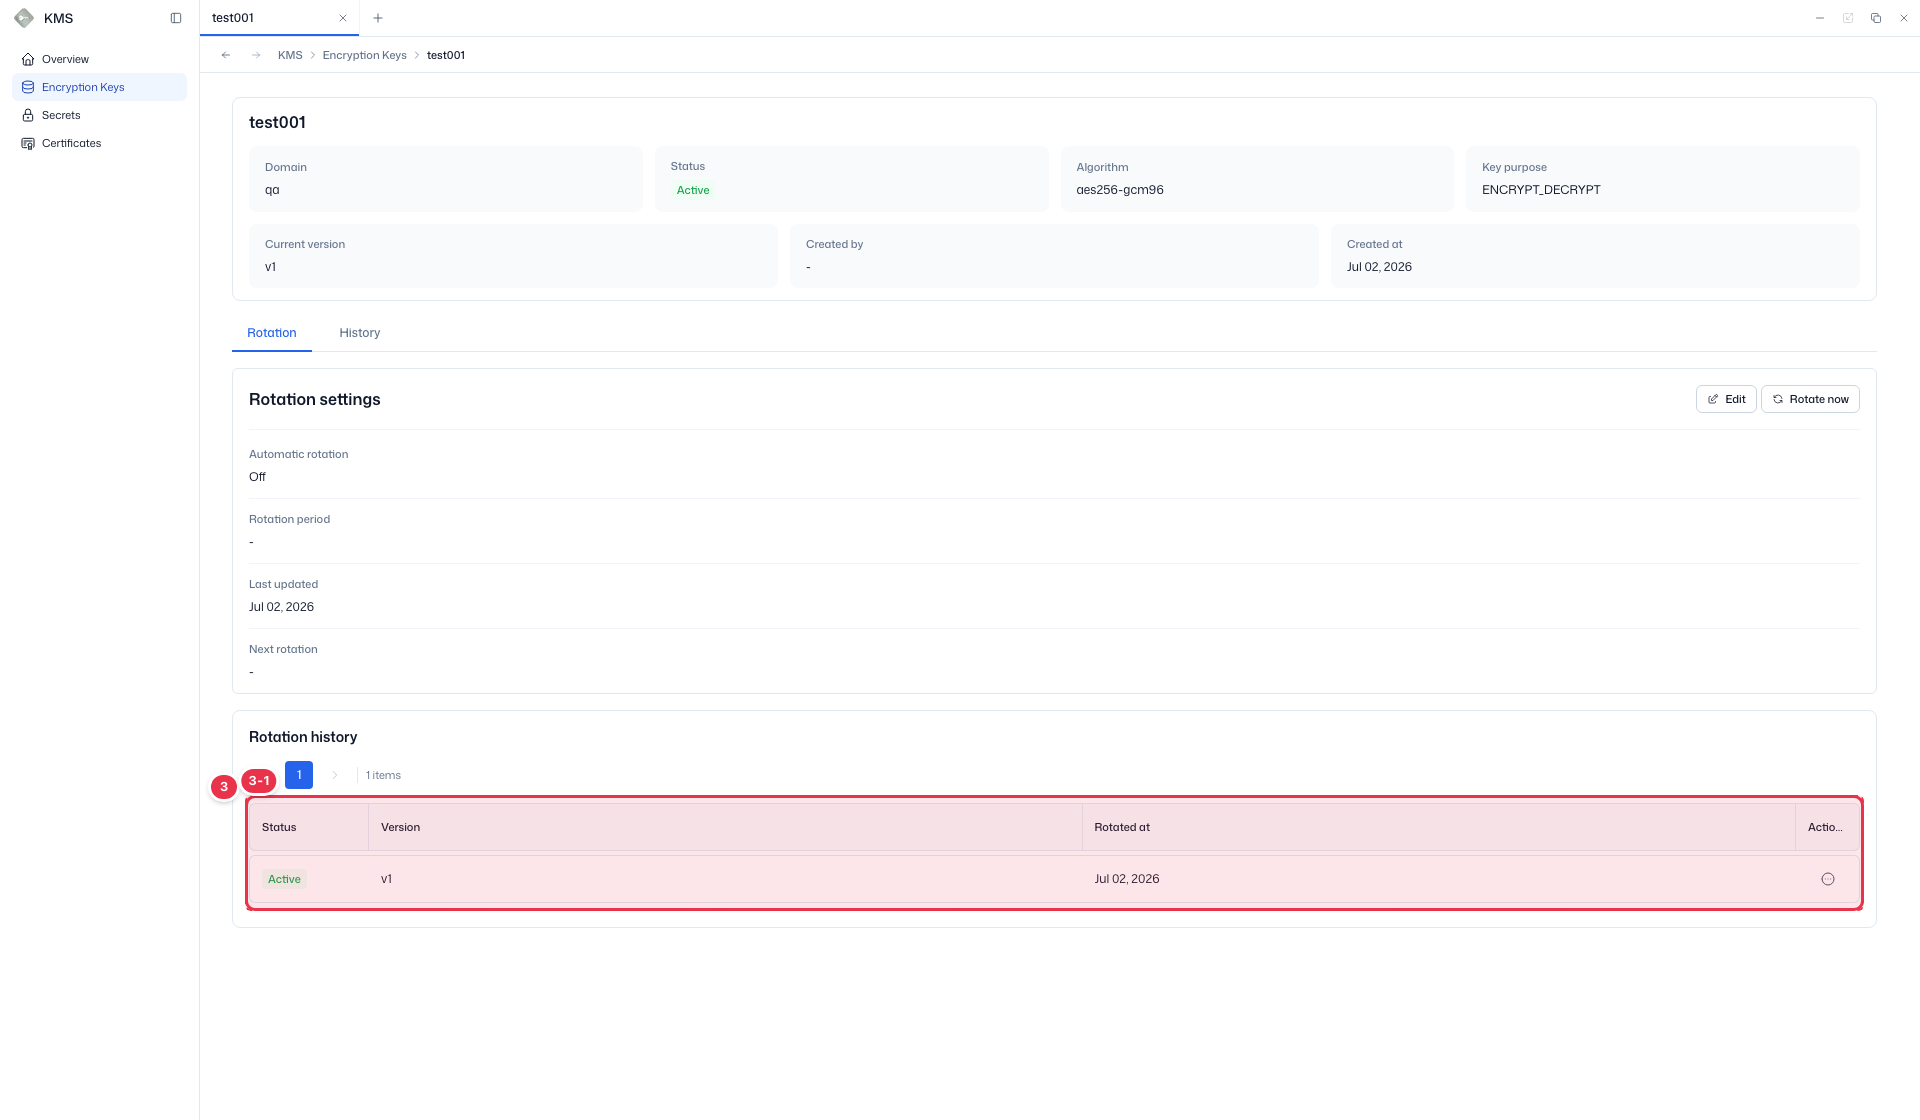Go back with the left arrow
Screen dimensions: 1920x1120
click(x=226, y=55)
